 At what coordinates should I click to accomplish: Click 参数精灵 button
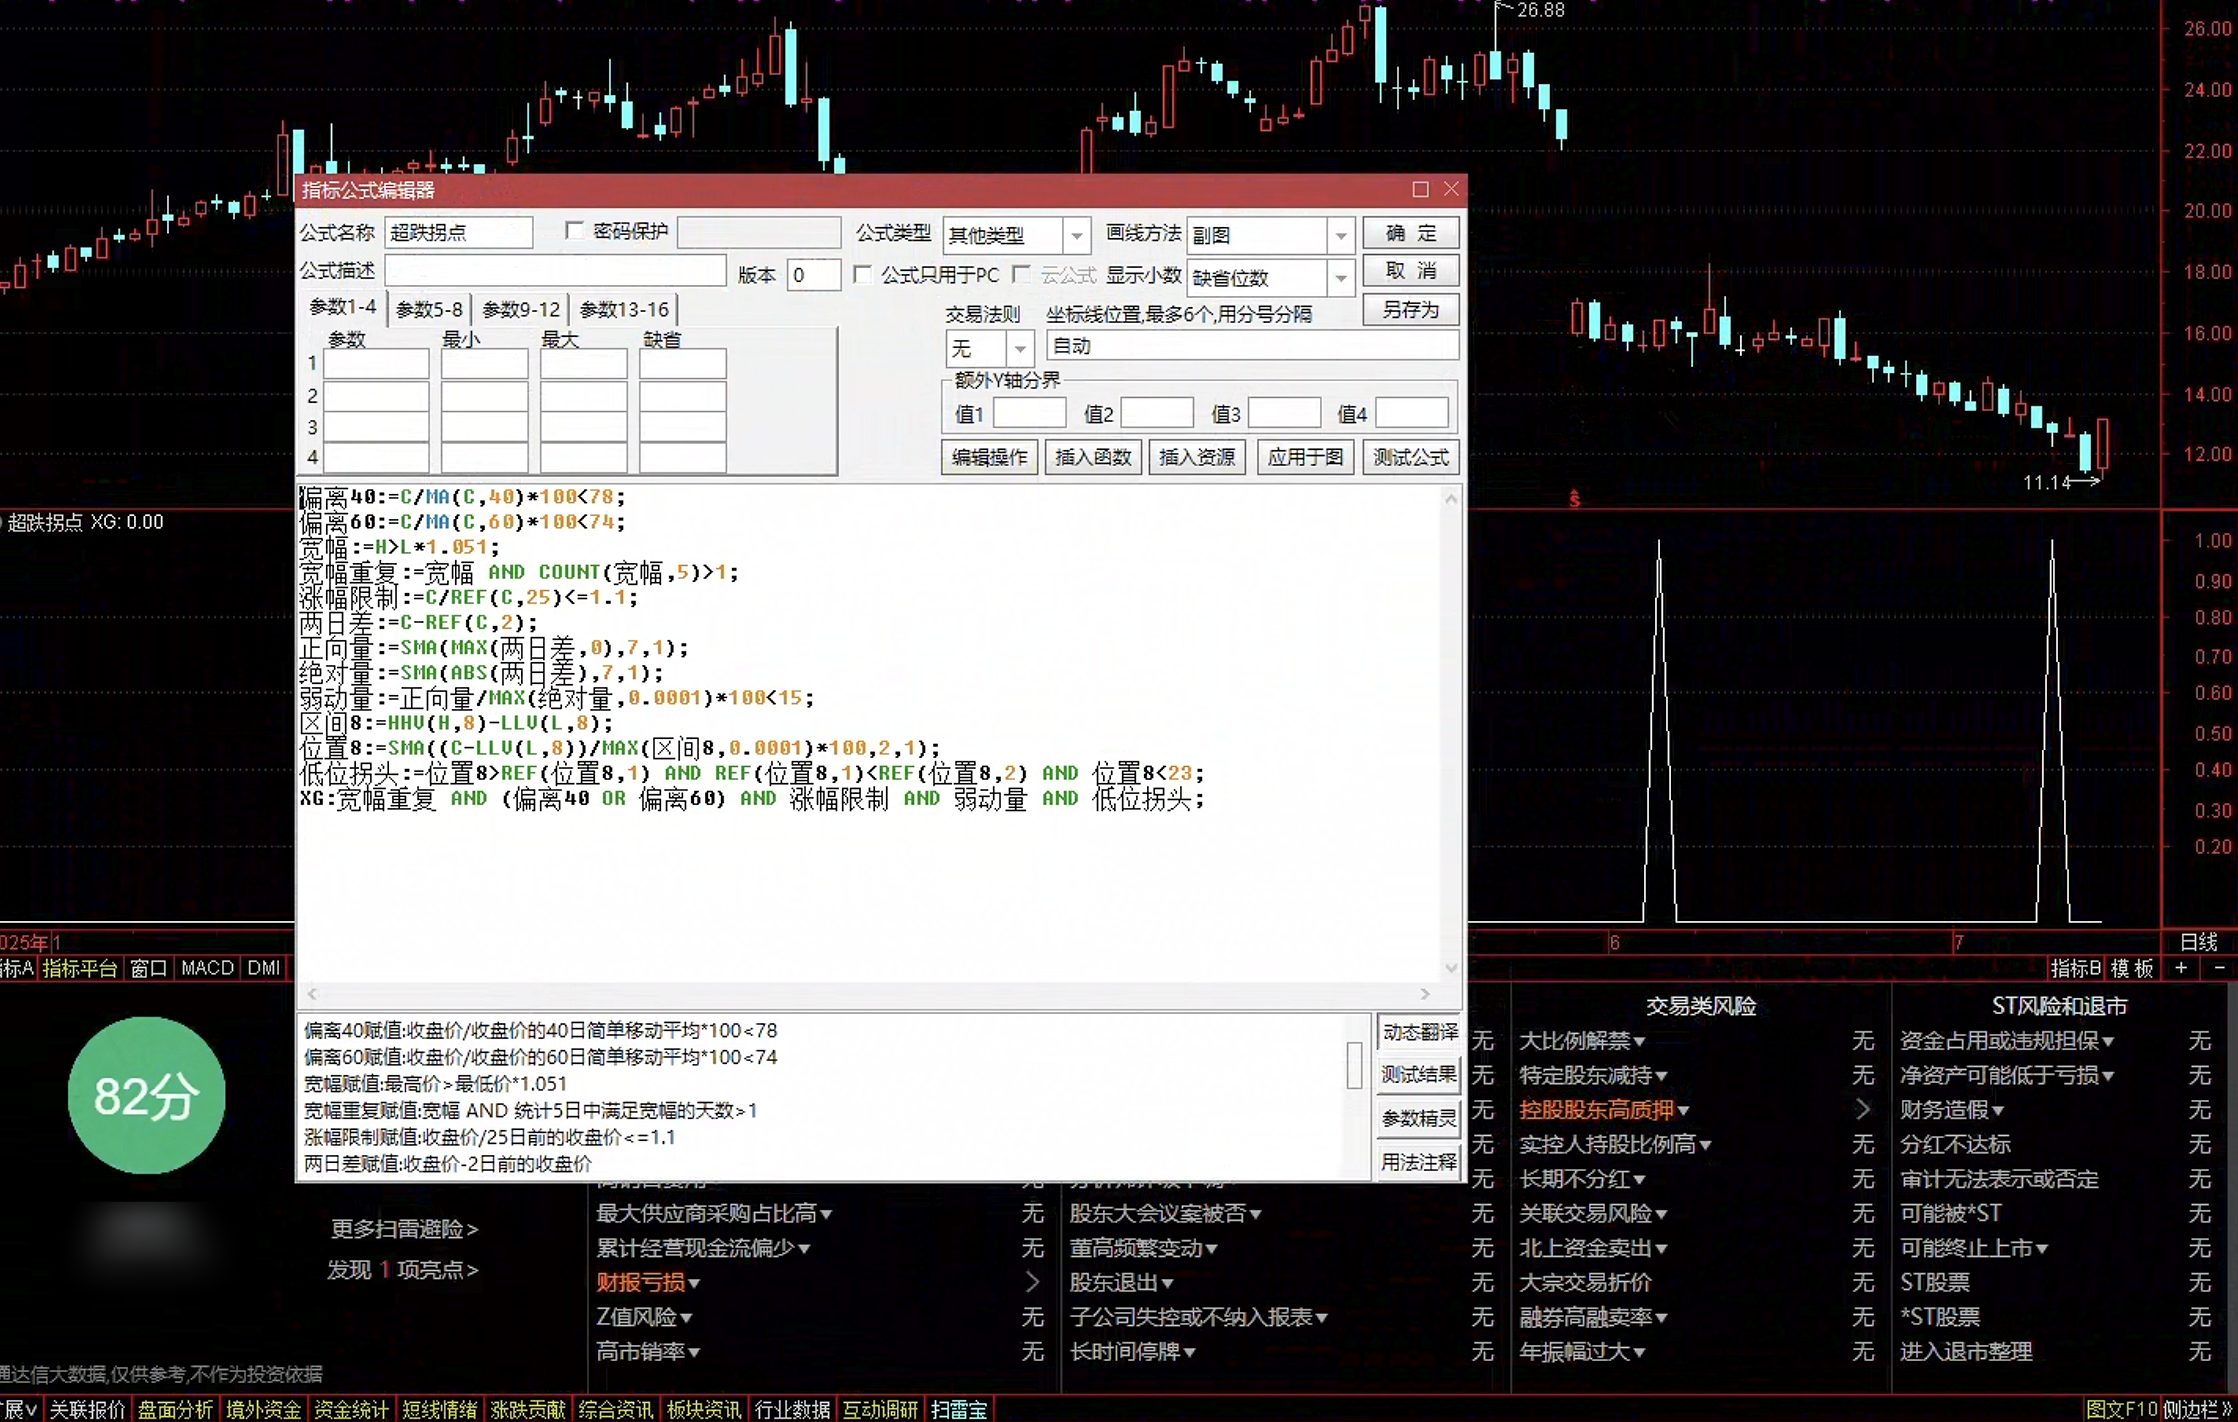click(1419, 1118)
